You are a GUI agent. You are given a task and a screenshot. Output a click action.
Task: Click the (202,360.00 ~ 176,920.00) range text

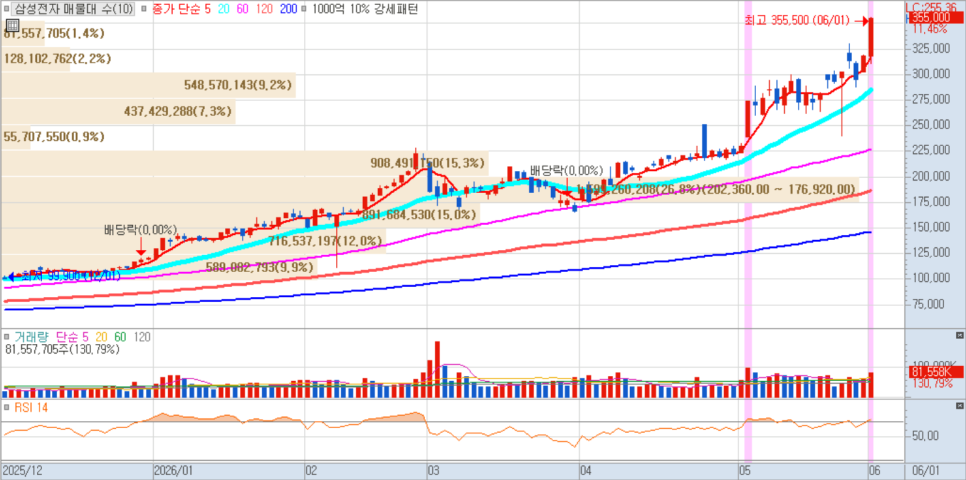tap(779, 190)
